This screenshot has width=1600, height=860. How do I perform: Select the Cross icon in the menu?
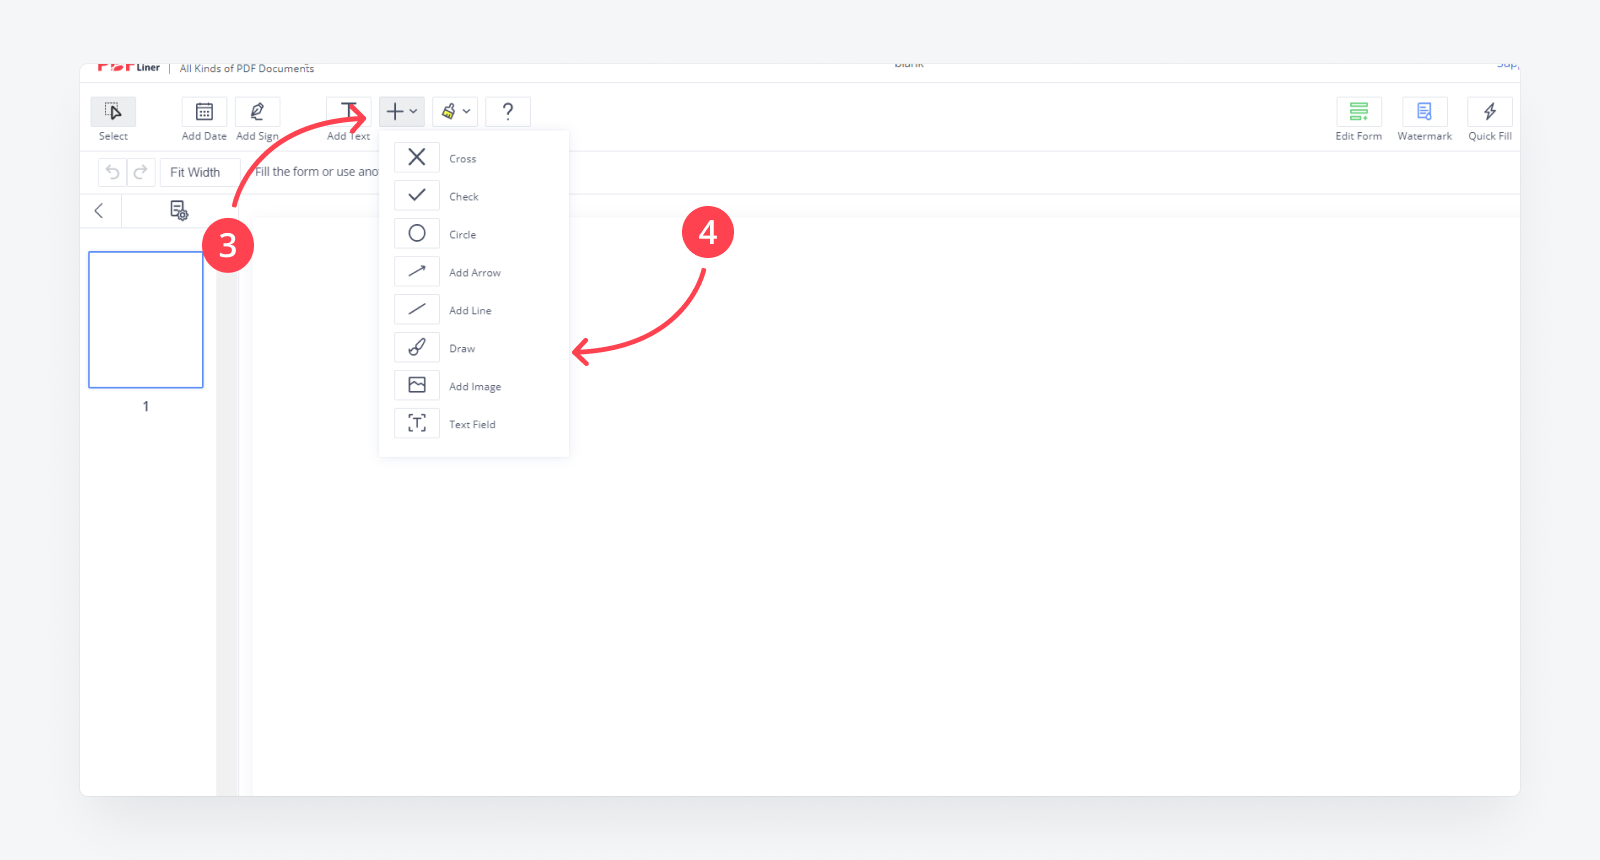[x=417, y=157]
